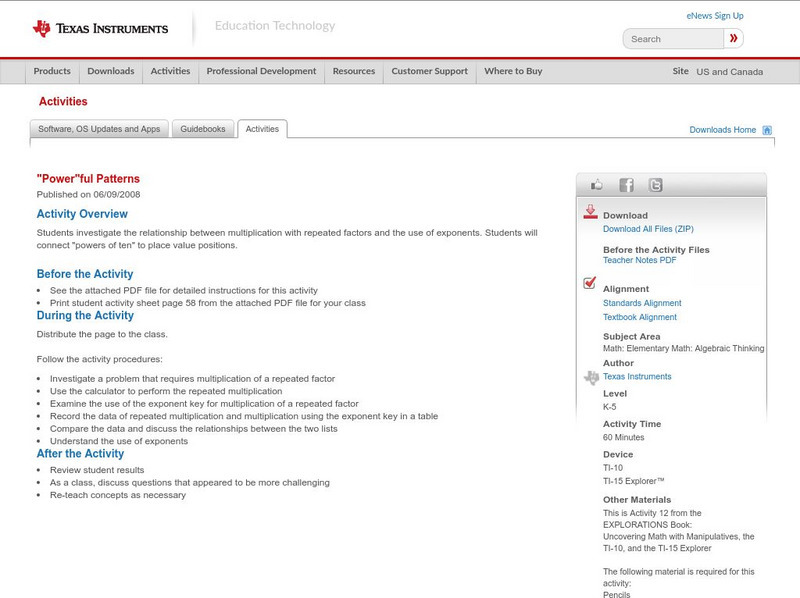This screenshot has width=800, height=598.
Task: Open the eNews Sign Up link
Action: point(715,16)
